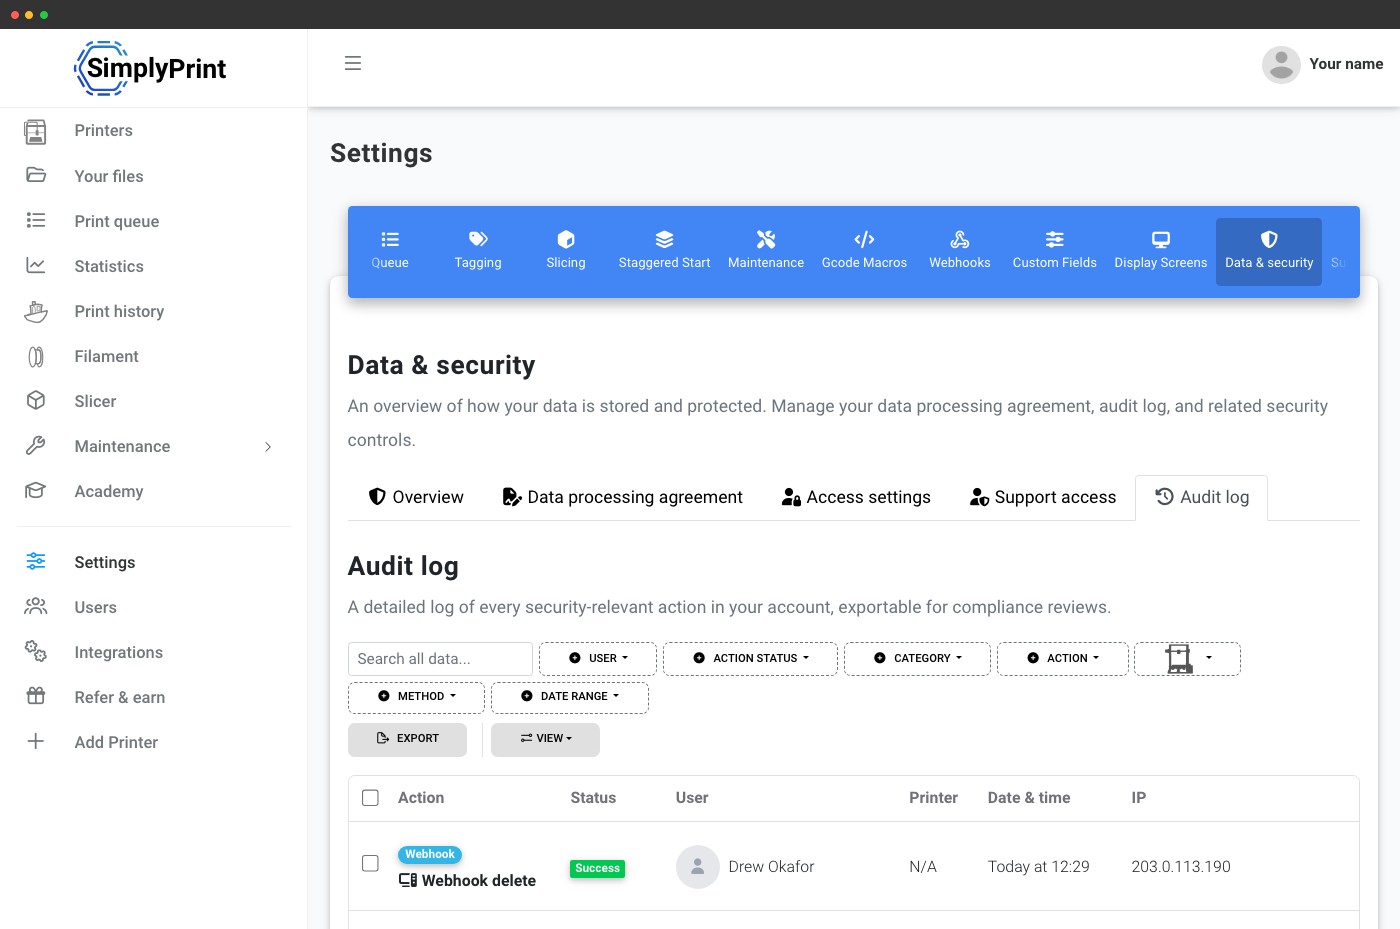Open the Integrations sidebar link
Viewport: 1400px width, 929px height.
(x=119, y=652)
